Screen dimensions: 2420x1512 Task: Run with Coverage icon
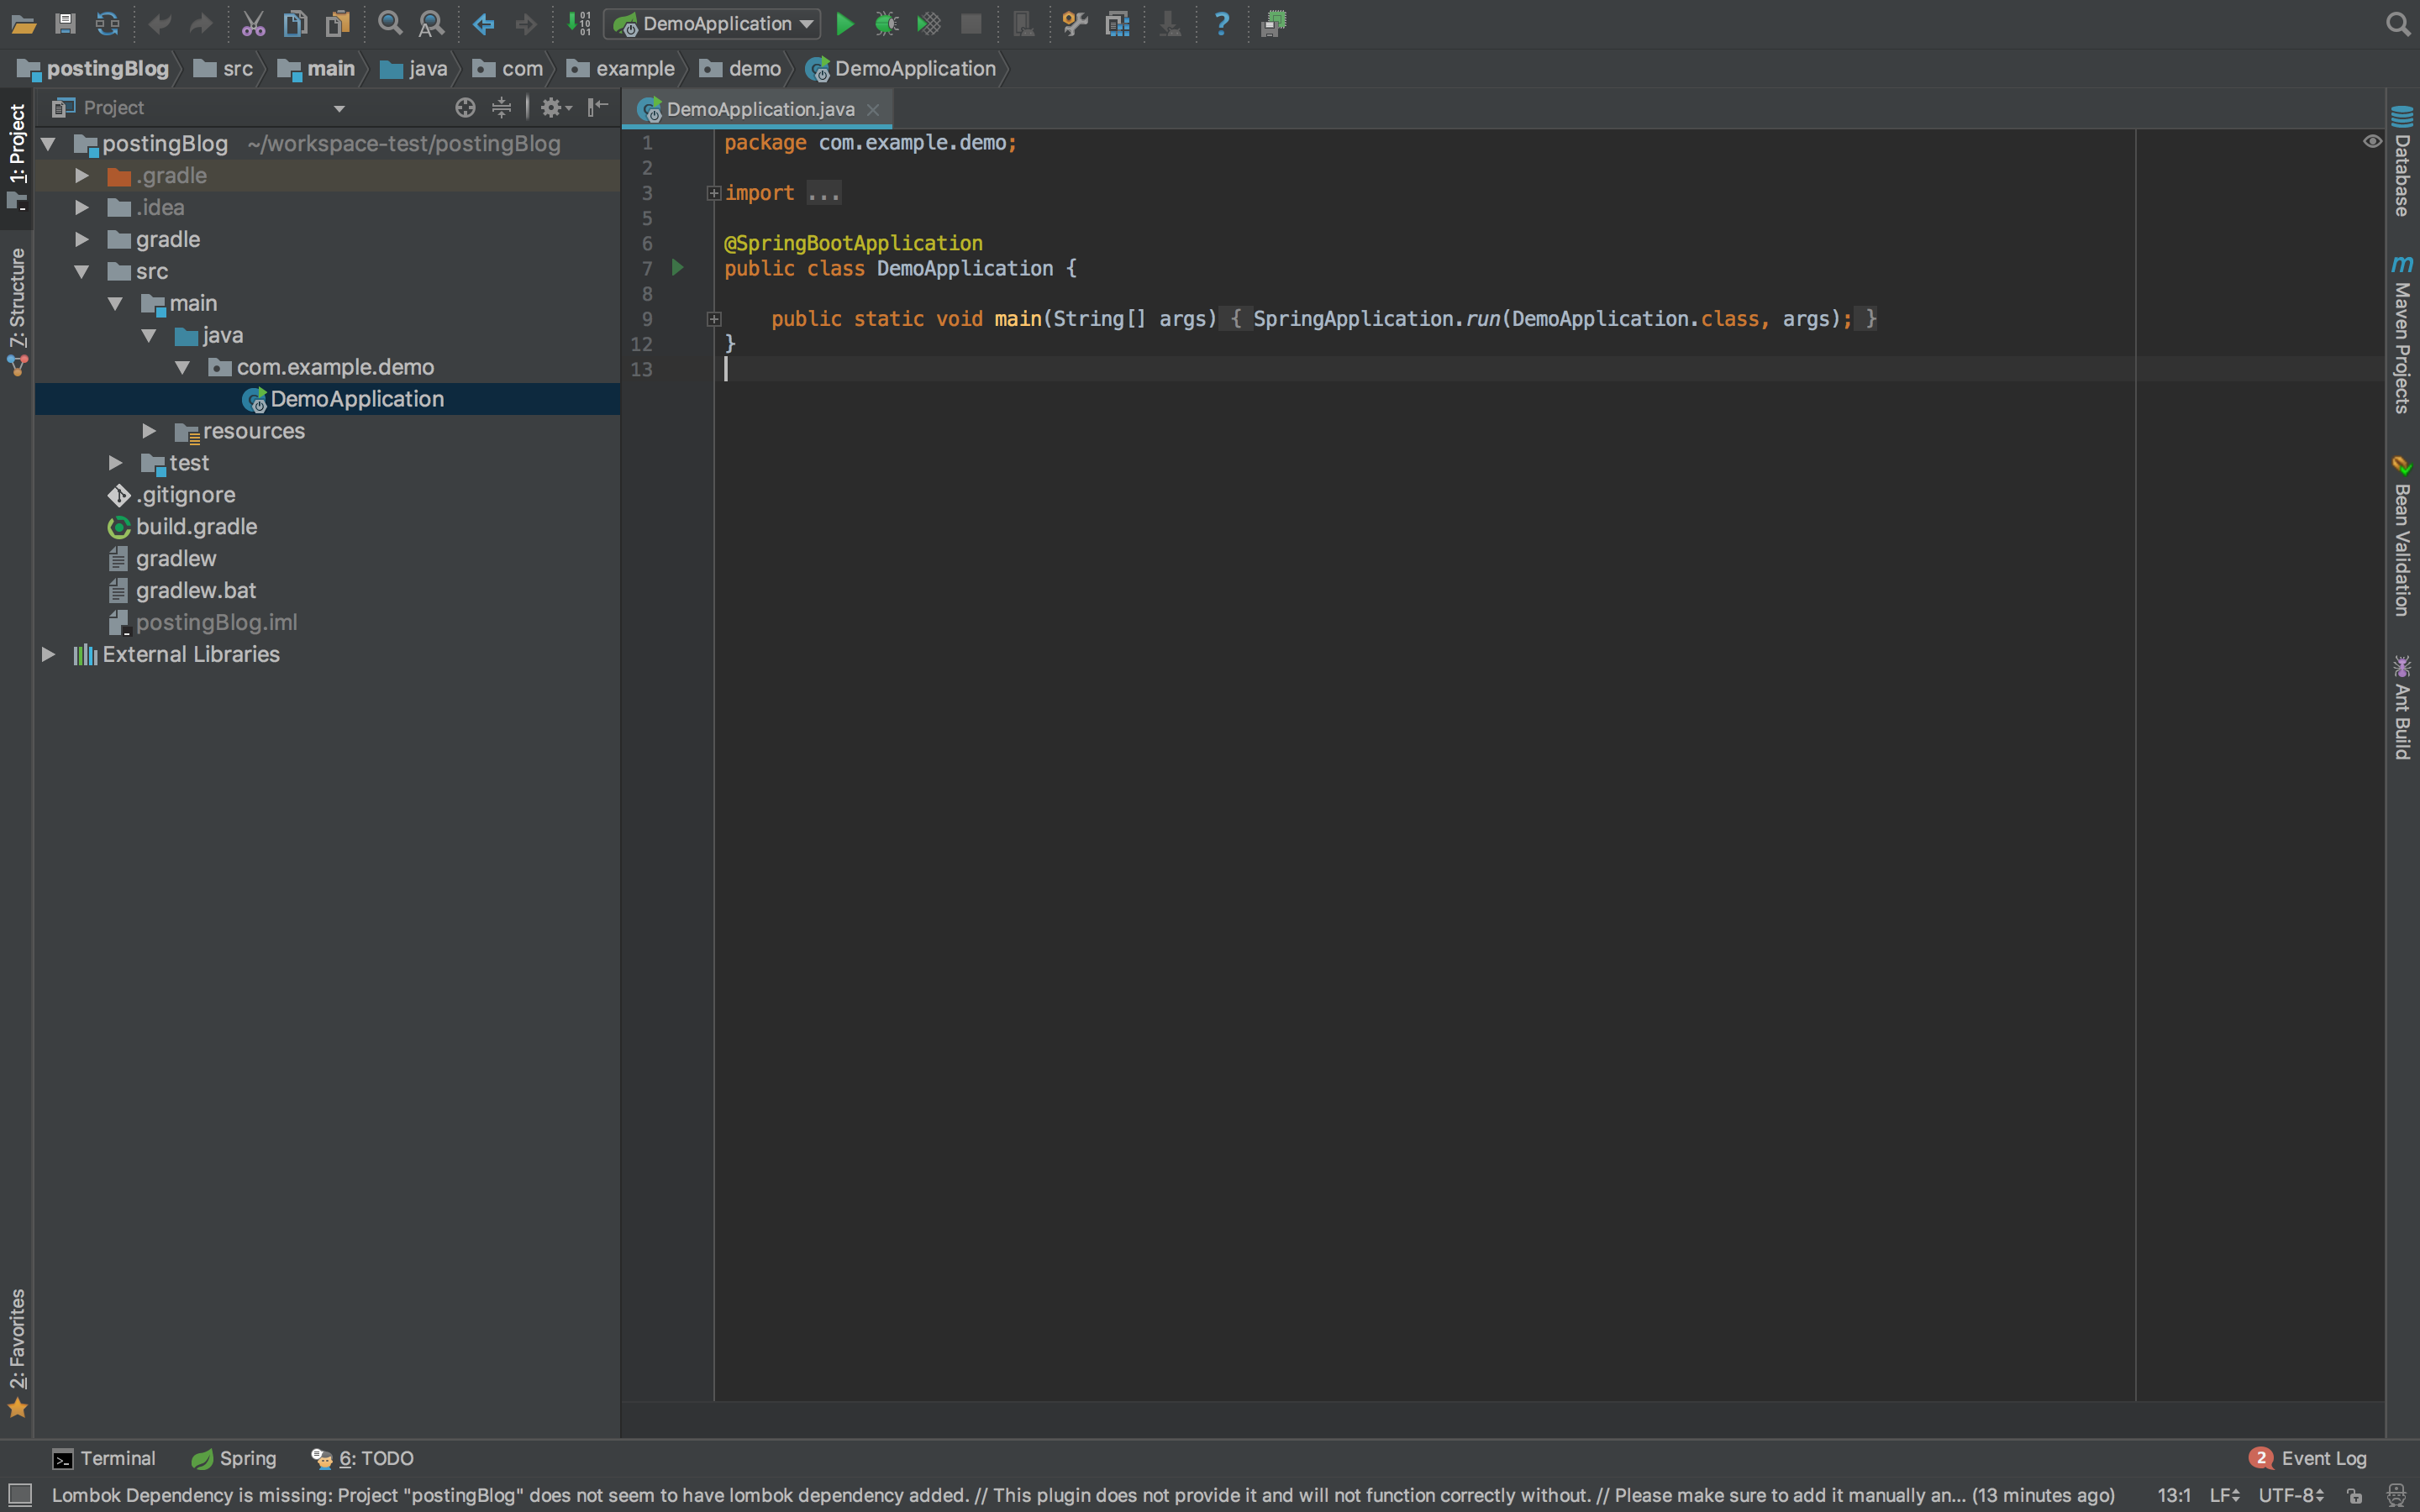pos(929,24)
